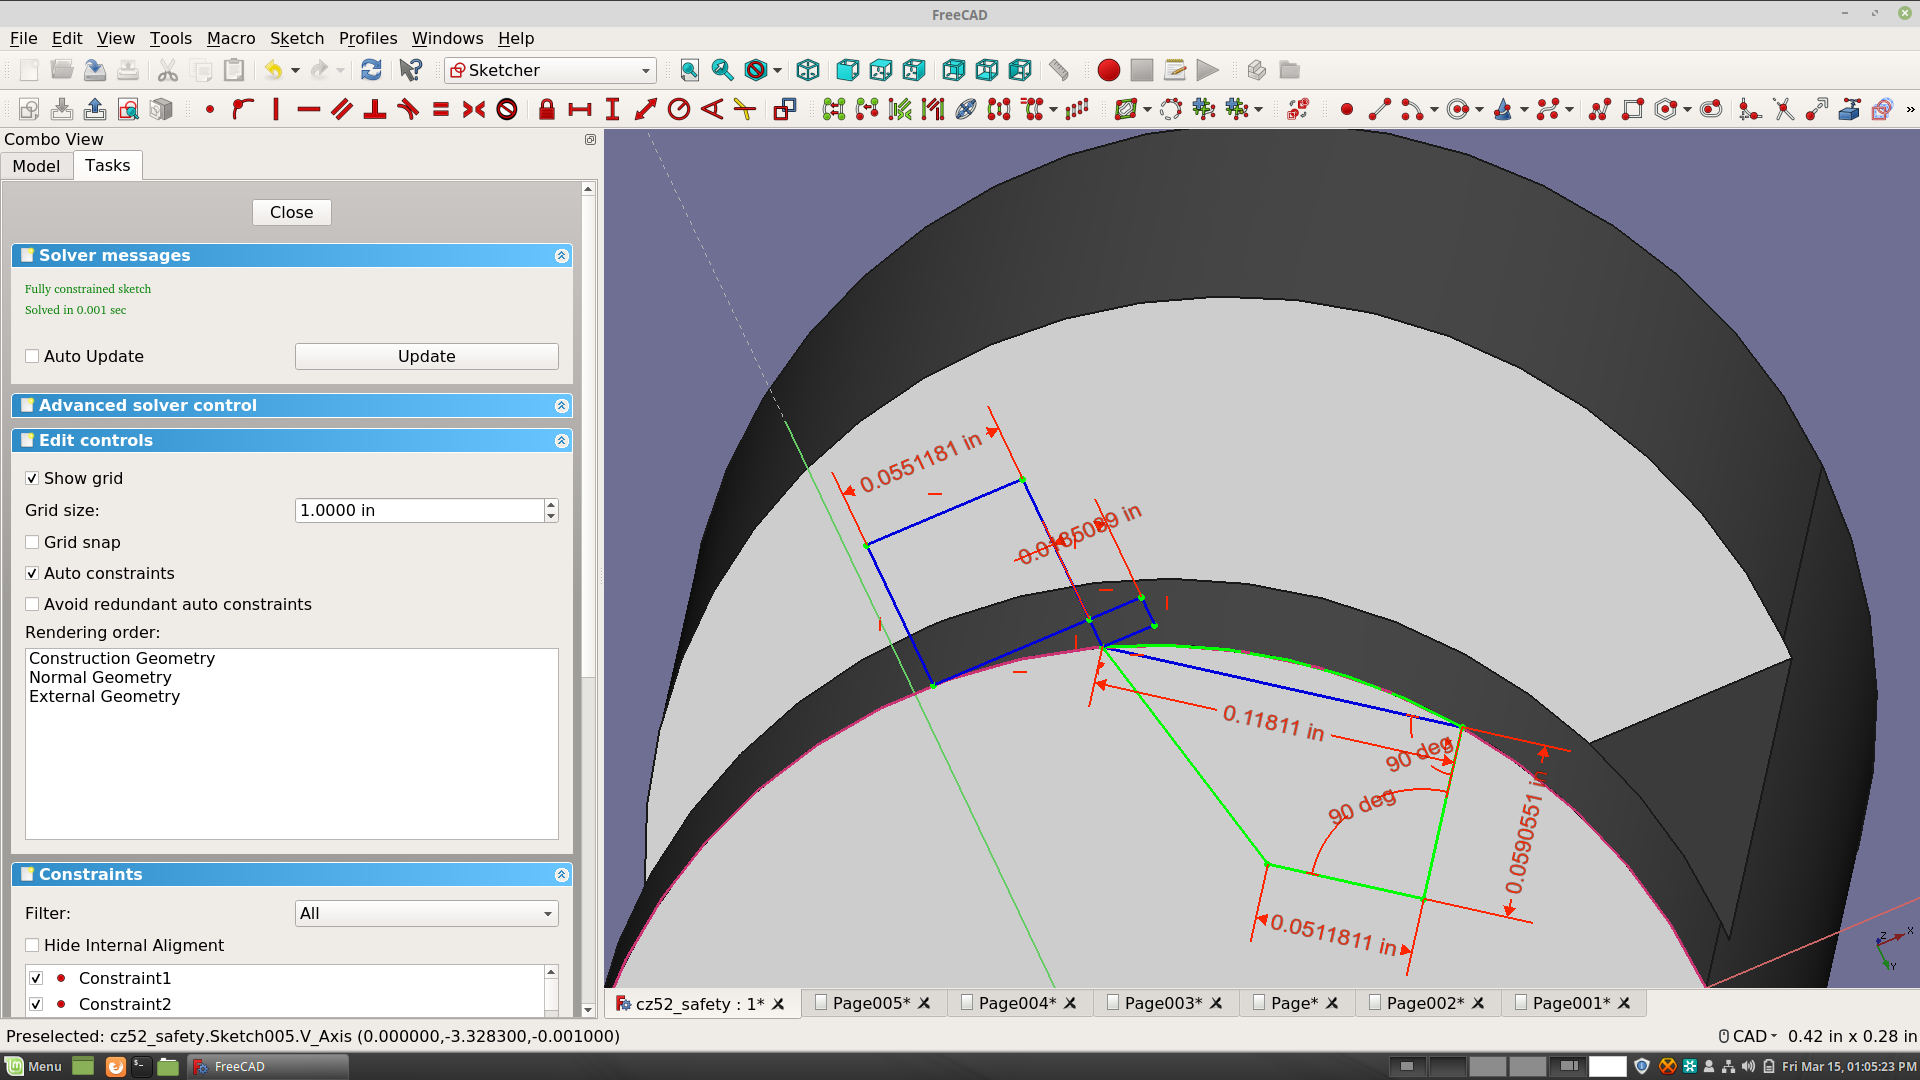Switch to the Page005* document tab
The width and height of the screenshot is (1920, 1080).
tap(871, 1003)
